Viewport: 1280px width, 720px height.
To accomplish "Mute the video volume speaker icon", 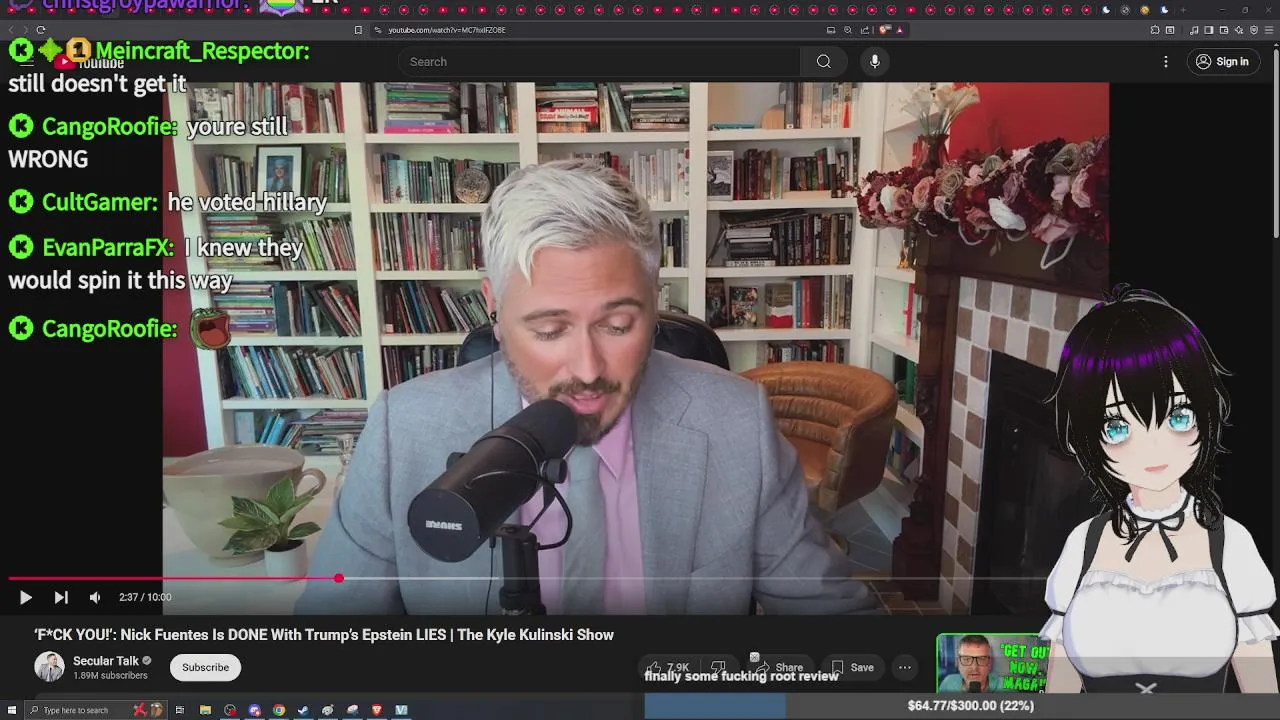I will pos(95,597).
